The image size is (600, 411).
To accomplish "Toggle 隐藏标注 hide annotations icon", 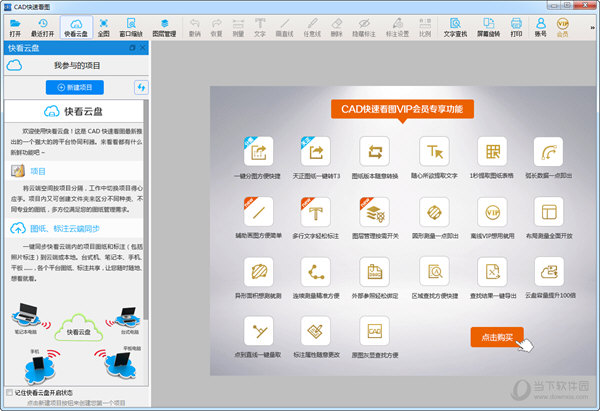I will click(364, 28).
